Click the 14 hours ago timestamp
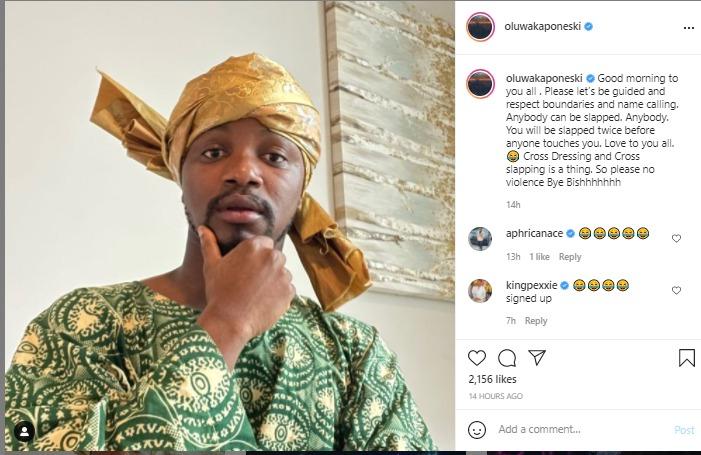701x455 pixels. 495,396
